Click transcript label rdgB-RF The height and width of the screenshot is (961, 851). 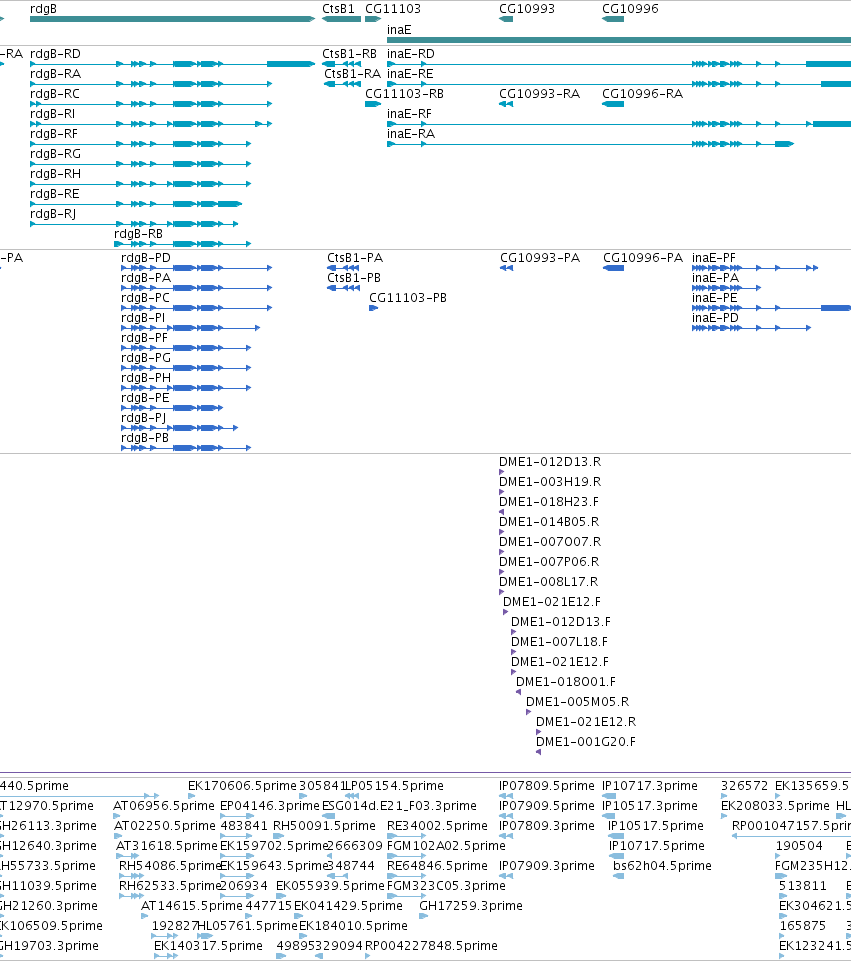click(54, 134)
